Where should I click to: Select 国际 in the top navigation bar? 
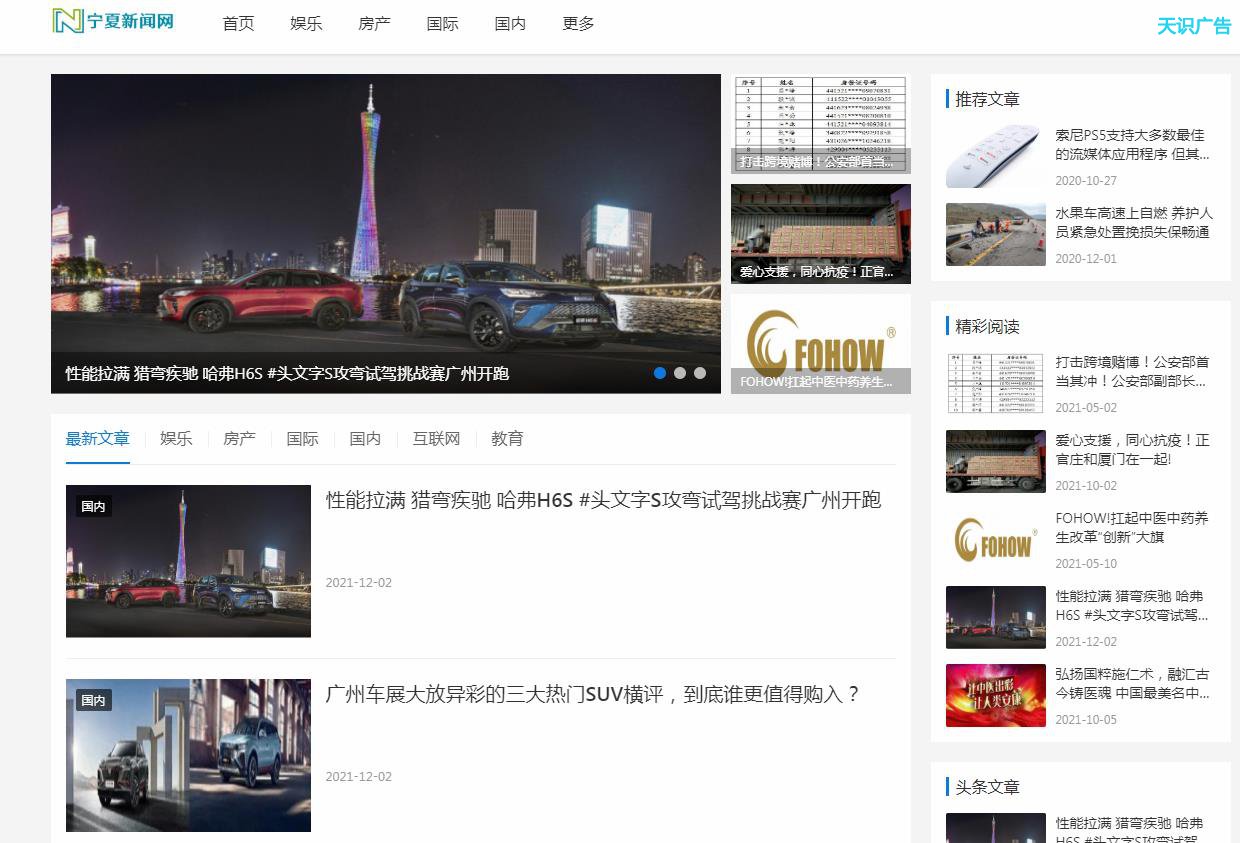[x=442, y=23]
